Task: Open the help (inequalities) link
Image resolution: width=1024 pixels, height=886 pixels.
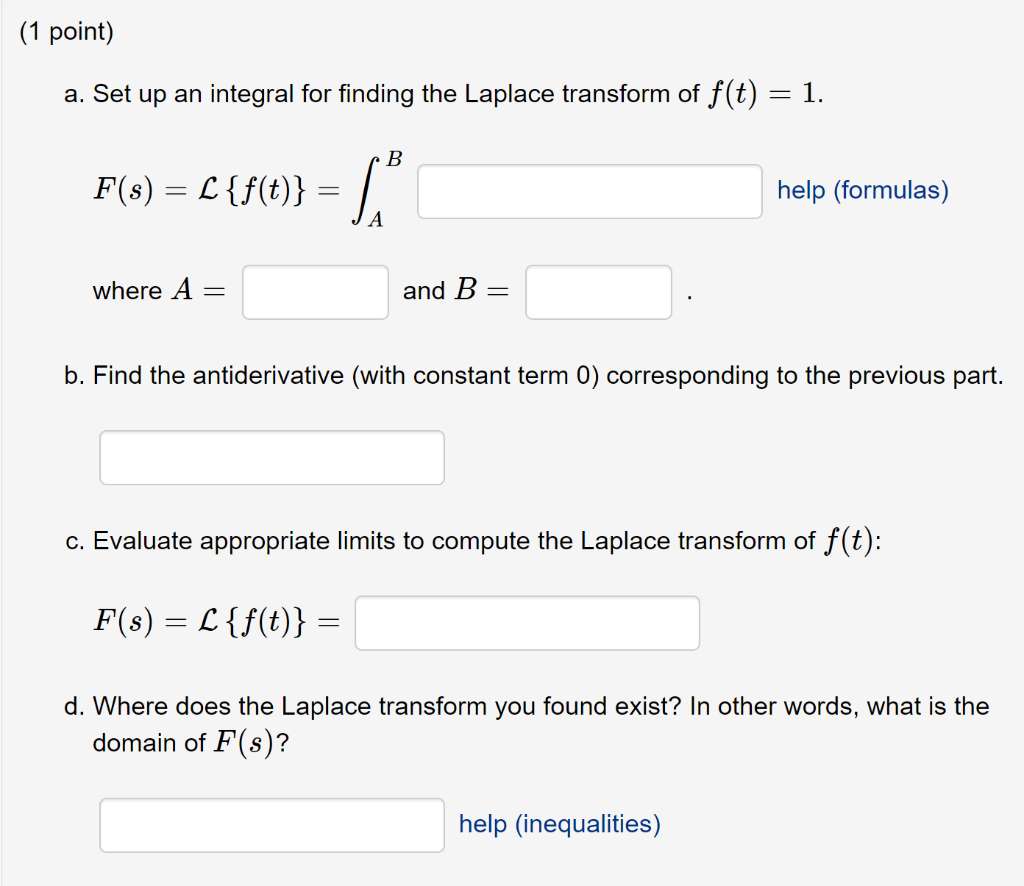Action: tap(559, 824)
